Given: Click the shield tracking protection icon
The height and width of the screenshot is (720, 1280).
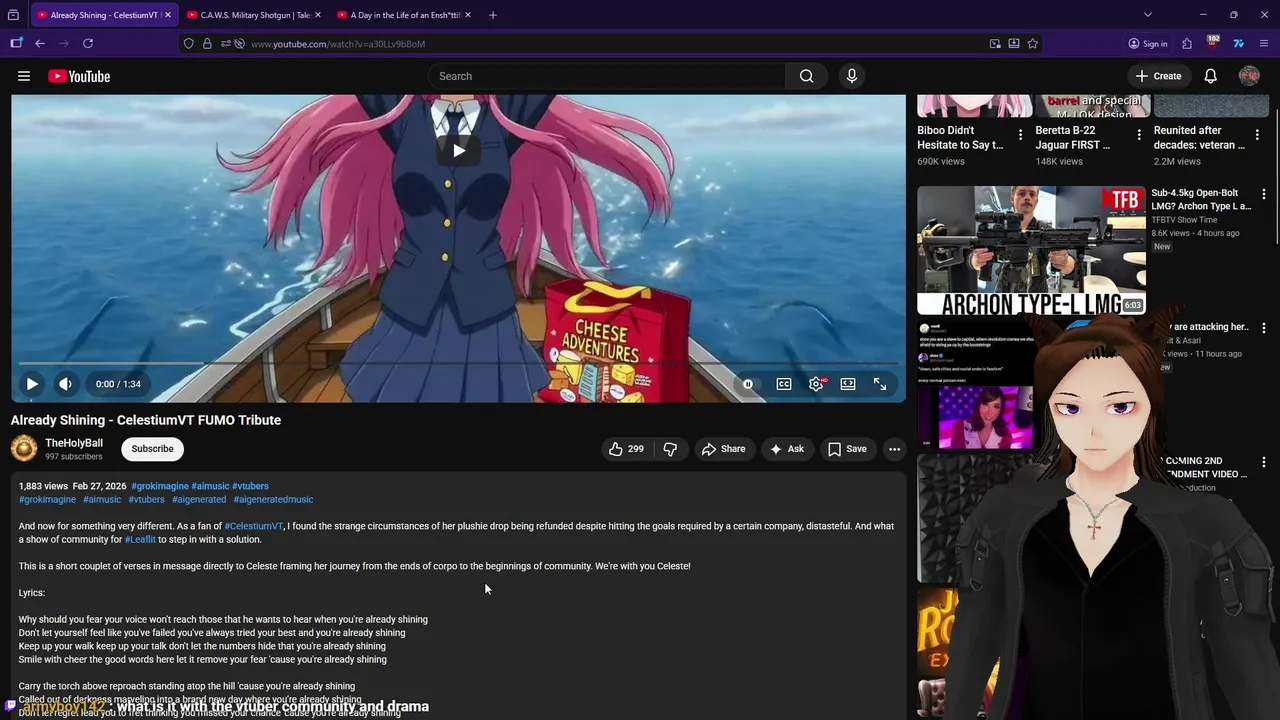Looking at the screenshot, I should coord(189,44).
